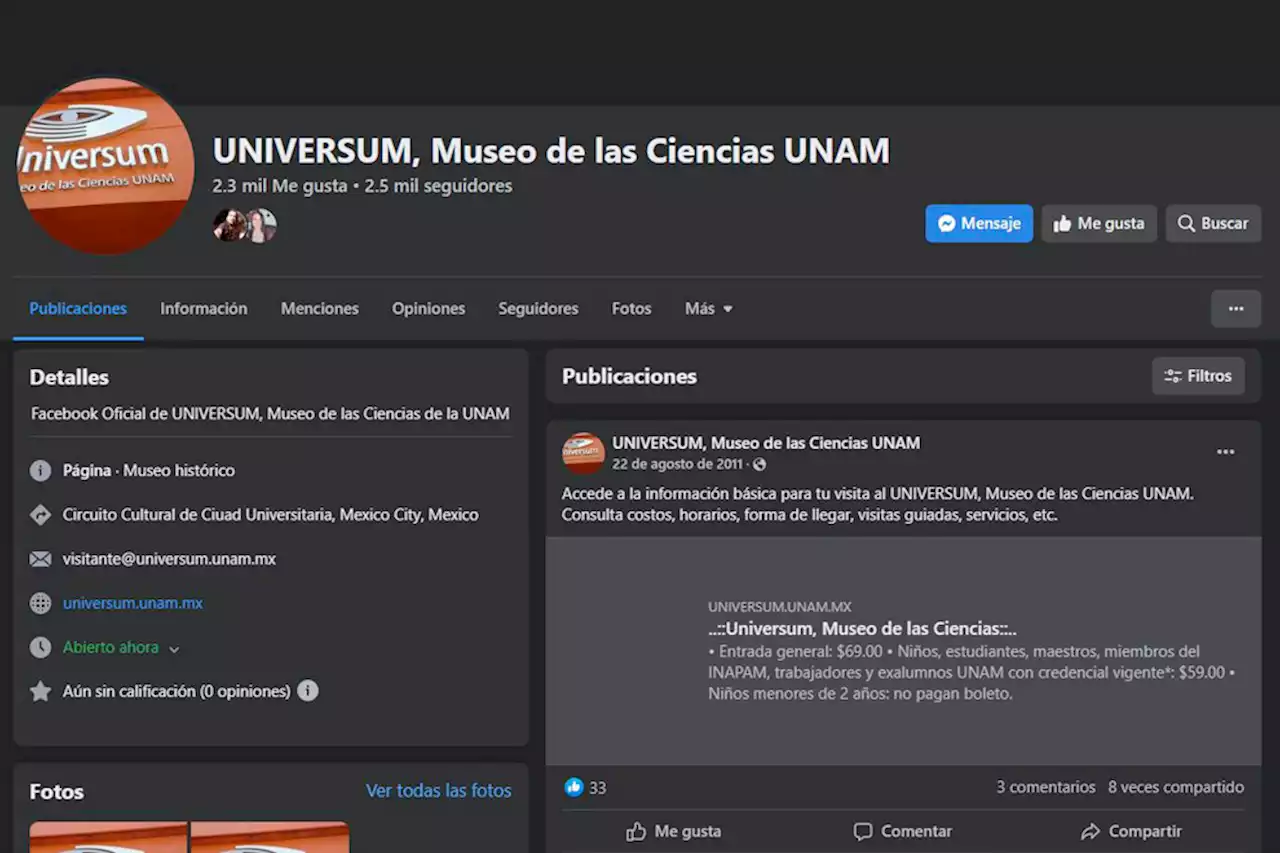The width and height of the screenshot is (1280, 853).
Task: Open the Universum, Museo de las Ciencias link preview
Action: (903, 651)
